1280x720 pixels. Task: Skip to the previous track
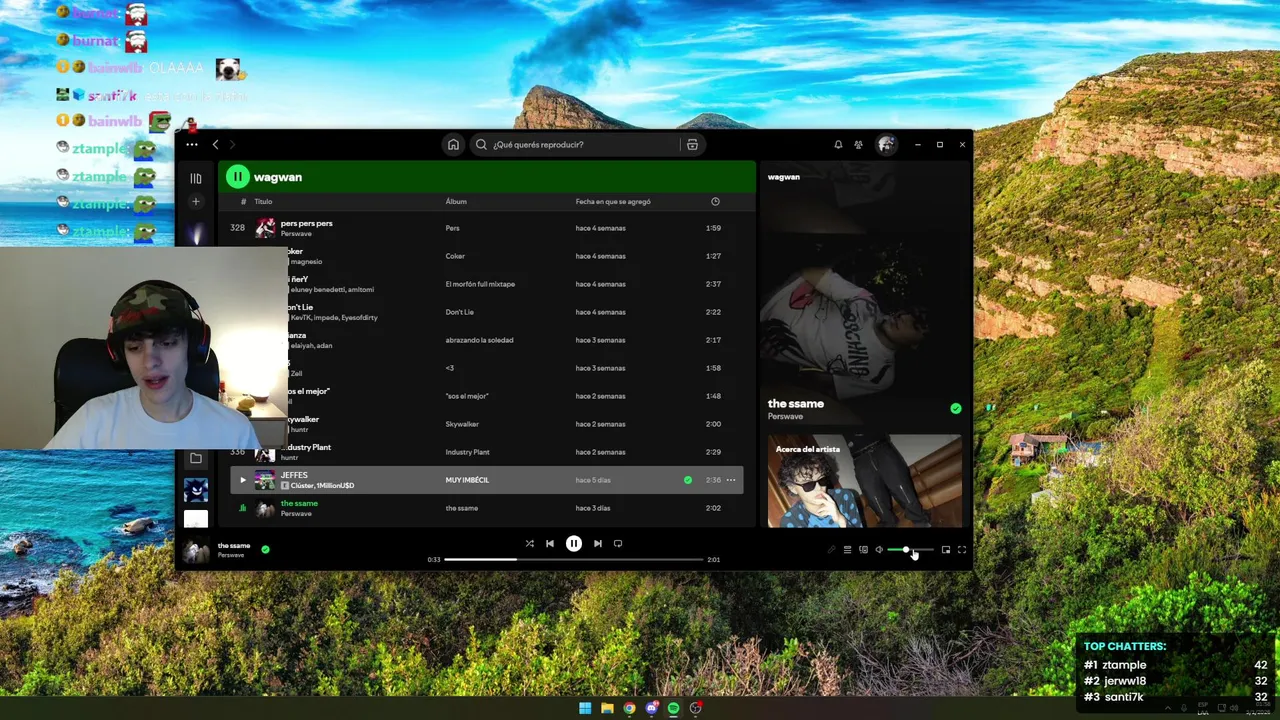(x=550, y=544)
